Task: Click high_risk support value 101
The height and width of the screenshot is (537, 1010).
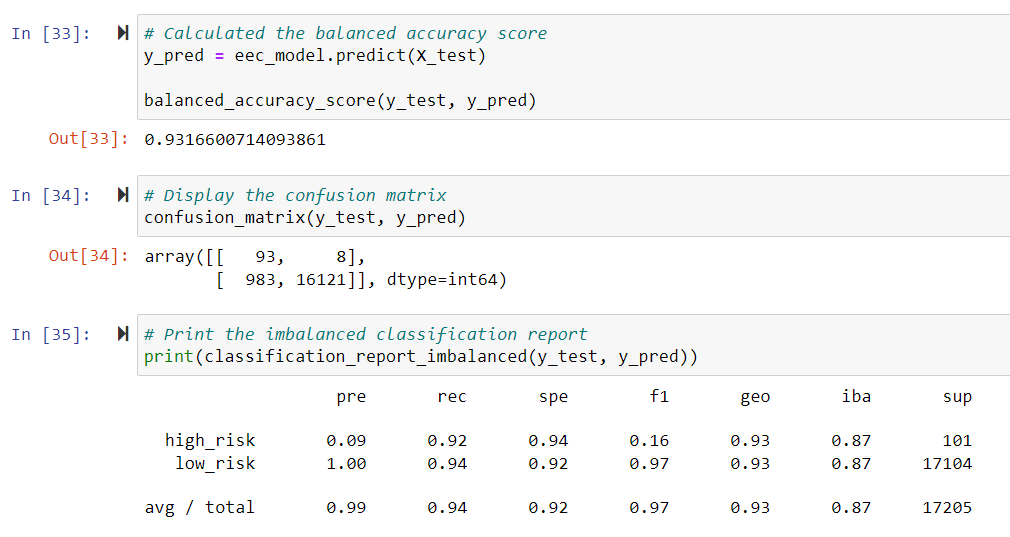Action: 957,441
